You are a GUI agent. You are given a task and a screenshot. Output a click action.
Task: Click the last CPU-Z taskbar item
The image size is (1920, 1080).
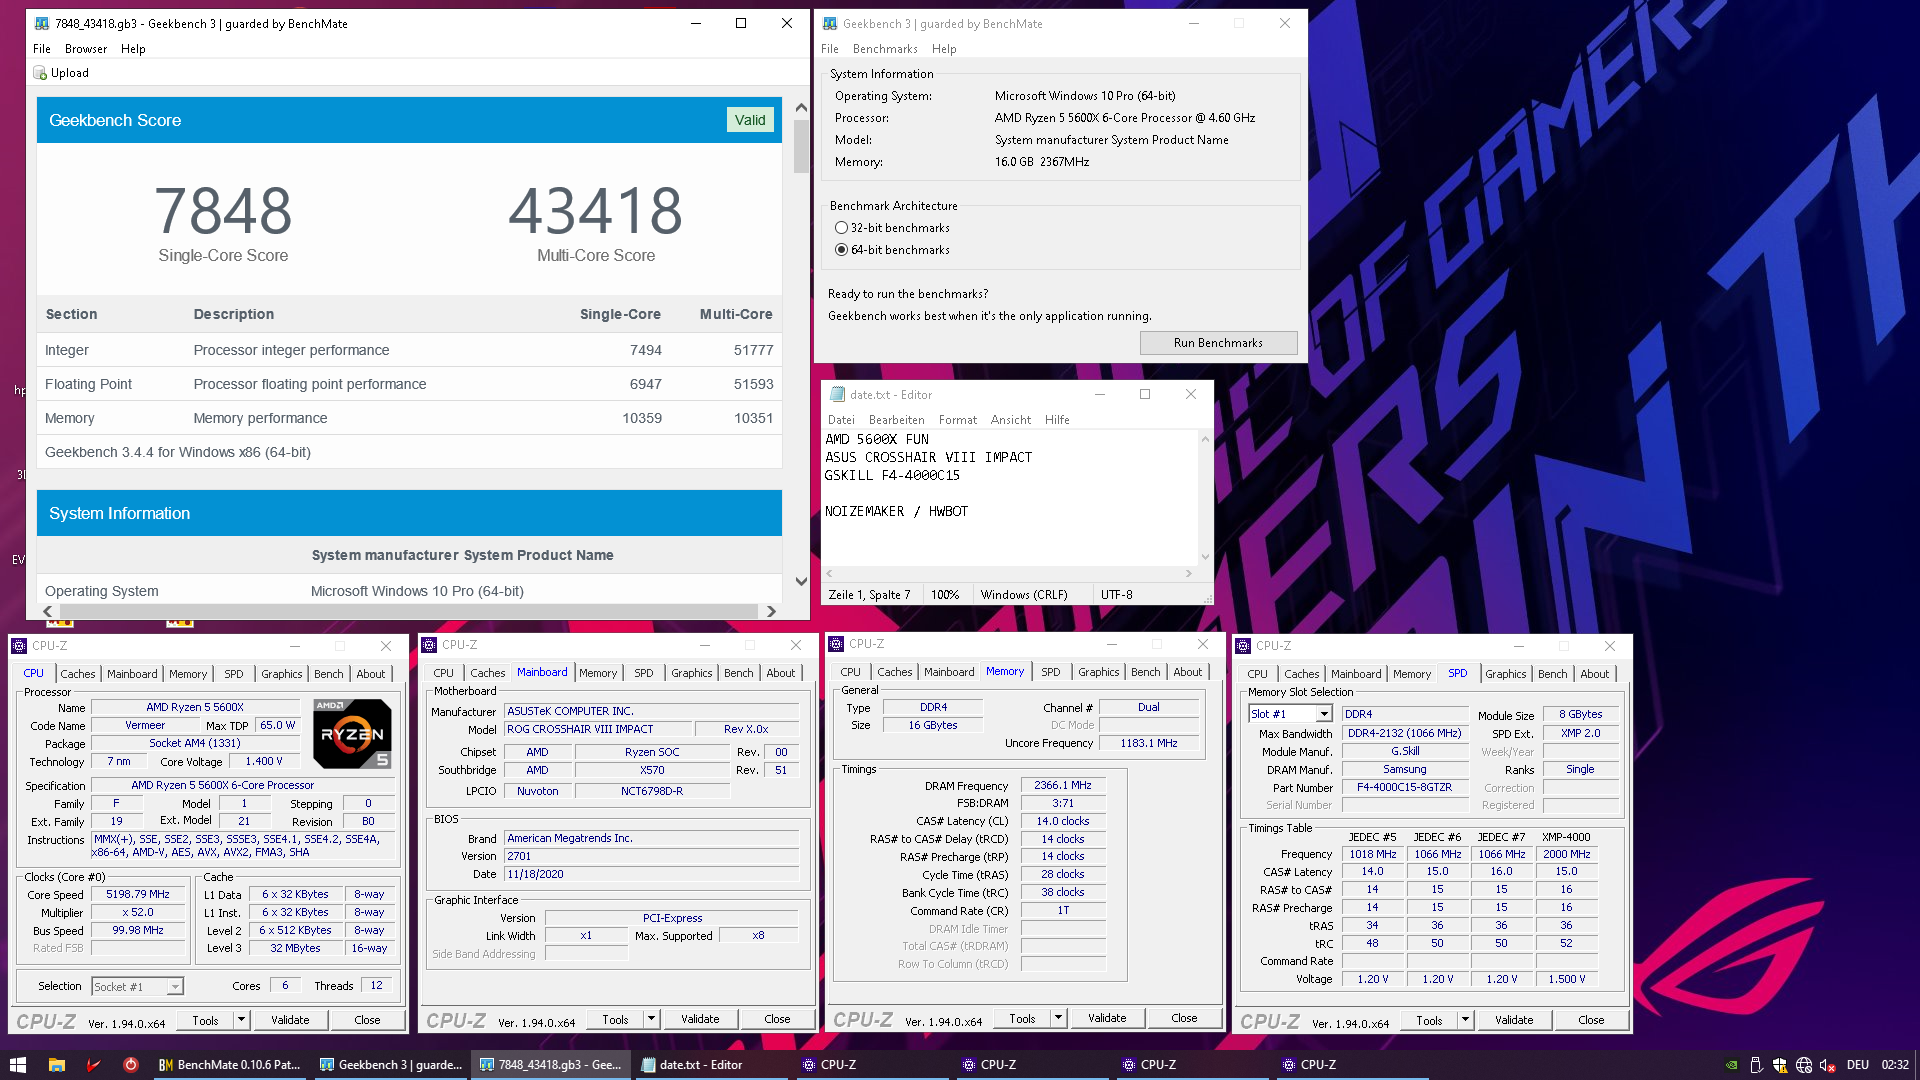point(1350,1065)
